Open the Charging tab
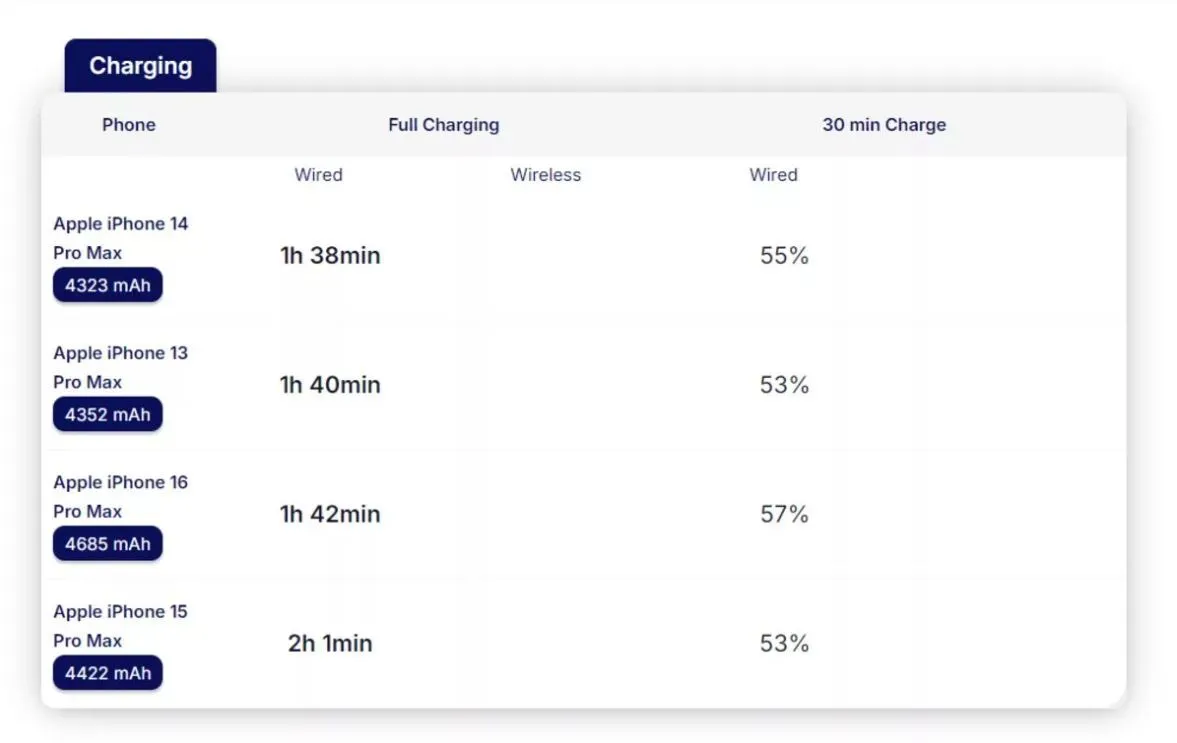This screenshot has width=1177, height=743. (140, 66)
